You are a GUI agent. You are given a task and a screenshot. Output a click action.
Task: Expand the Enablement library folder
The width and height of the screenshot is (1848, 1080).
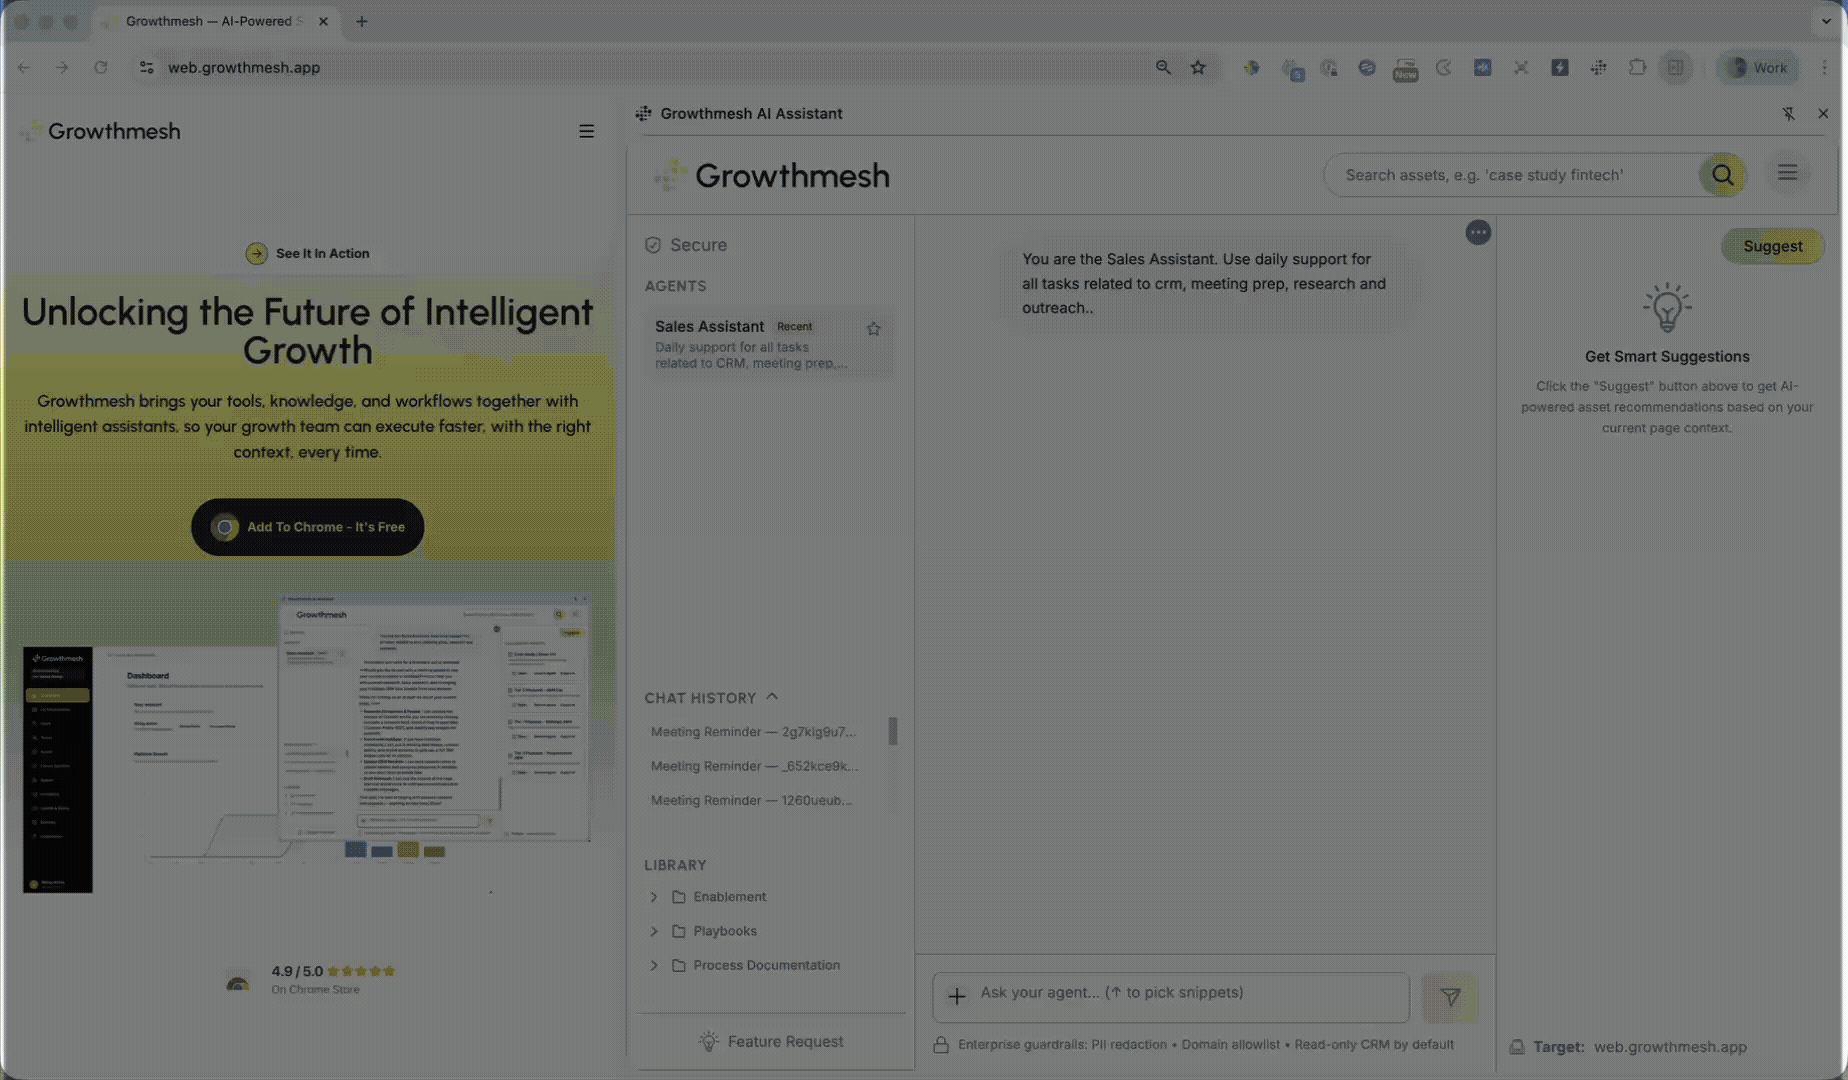pos(654,897)
